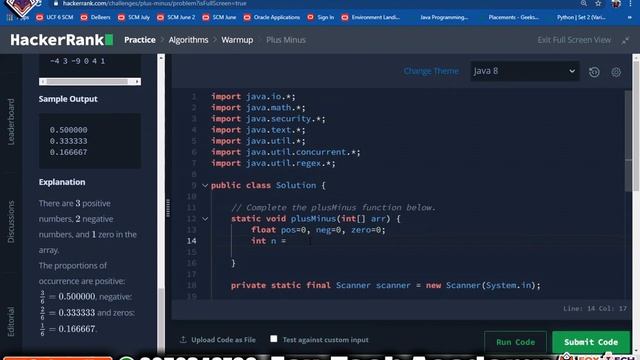640x360 pixels.
Task: Collapse the public class Solution fold arrow
Action: [205, 186]
